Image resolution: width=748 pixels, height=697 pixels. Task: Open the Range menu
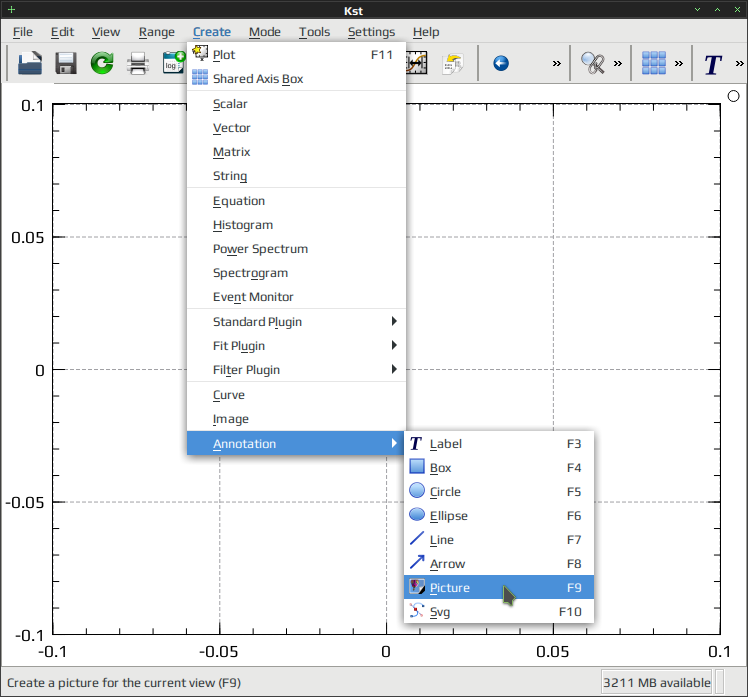click(x=157, y=32)
